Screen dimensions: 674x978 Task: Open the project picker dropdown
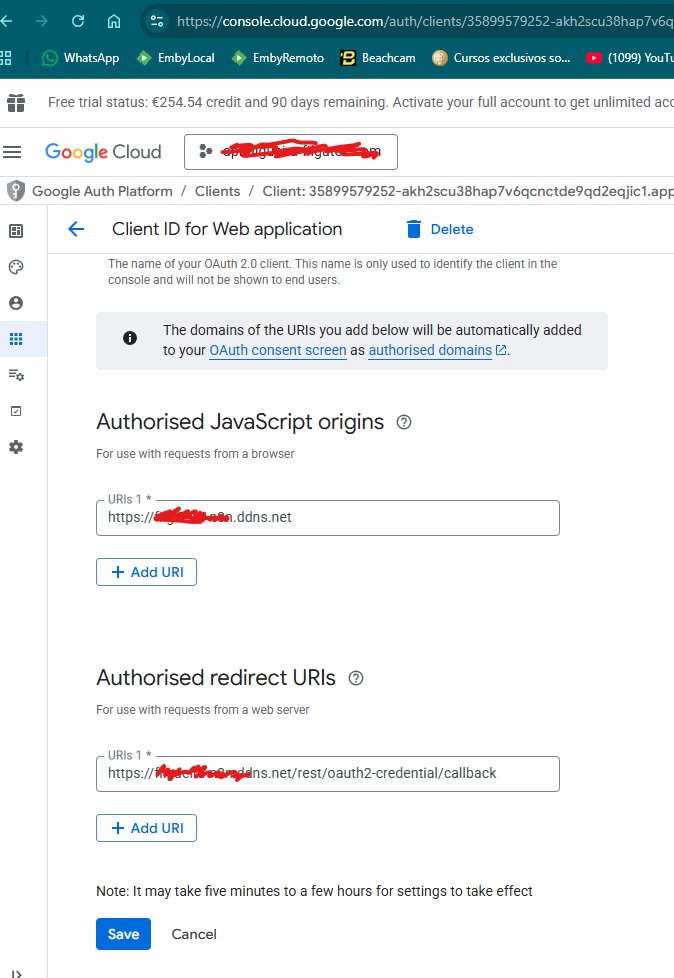coord(290,152)
